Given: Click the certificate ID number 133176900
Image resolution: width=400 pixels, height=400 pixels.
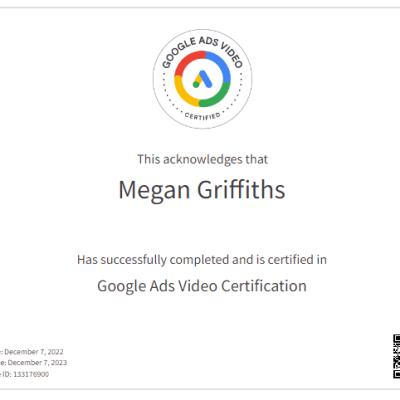Looking at the screenshot, I should click(31, 374).
